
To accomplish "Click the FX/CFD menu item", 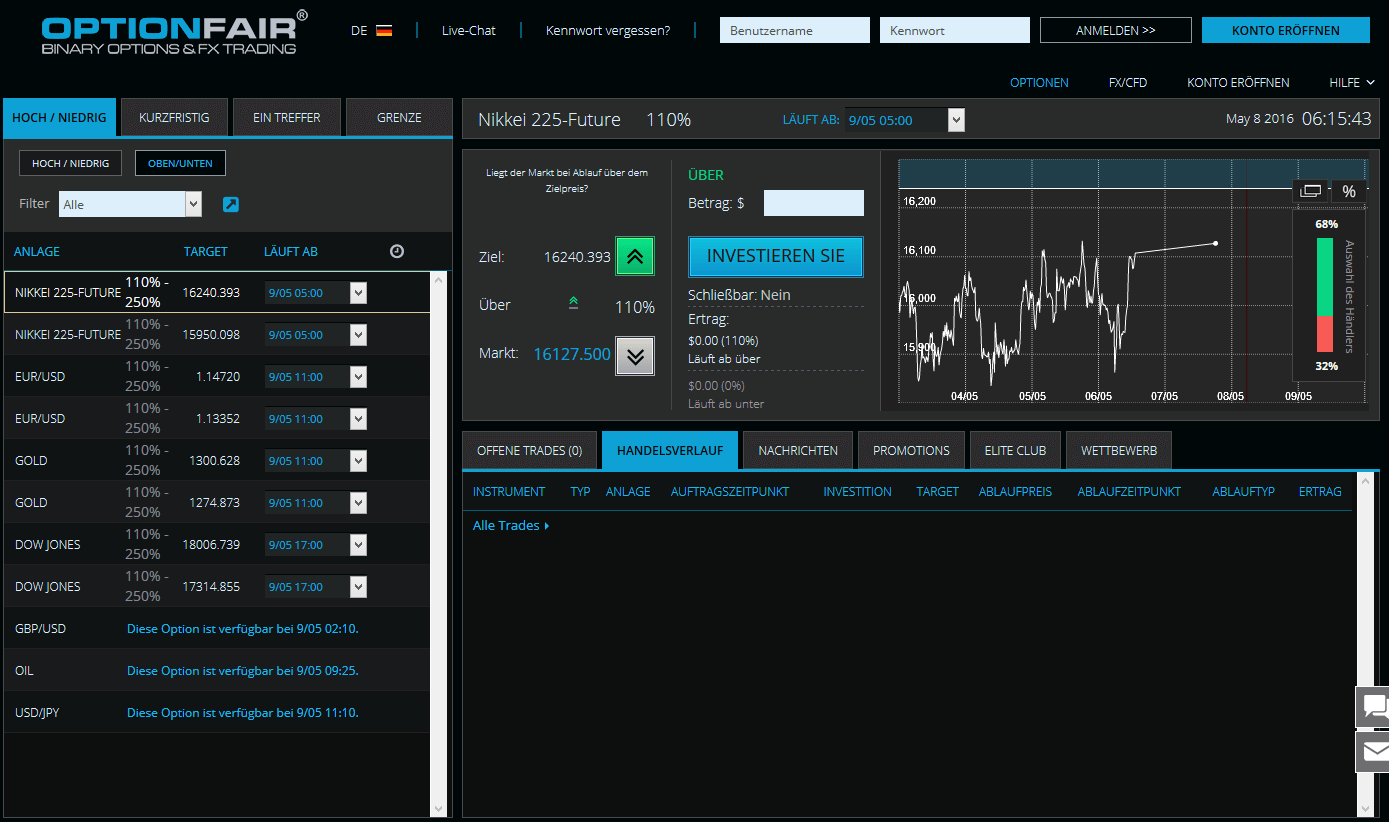I will pyautogui.click(x=1128, y=83).
